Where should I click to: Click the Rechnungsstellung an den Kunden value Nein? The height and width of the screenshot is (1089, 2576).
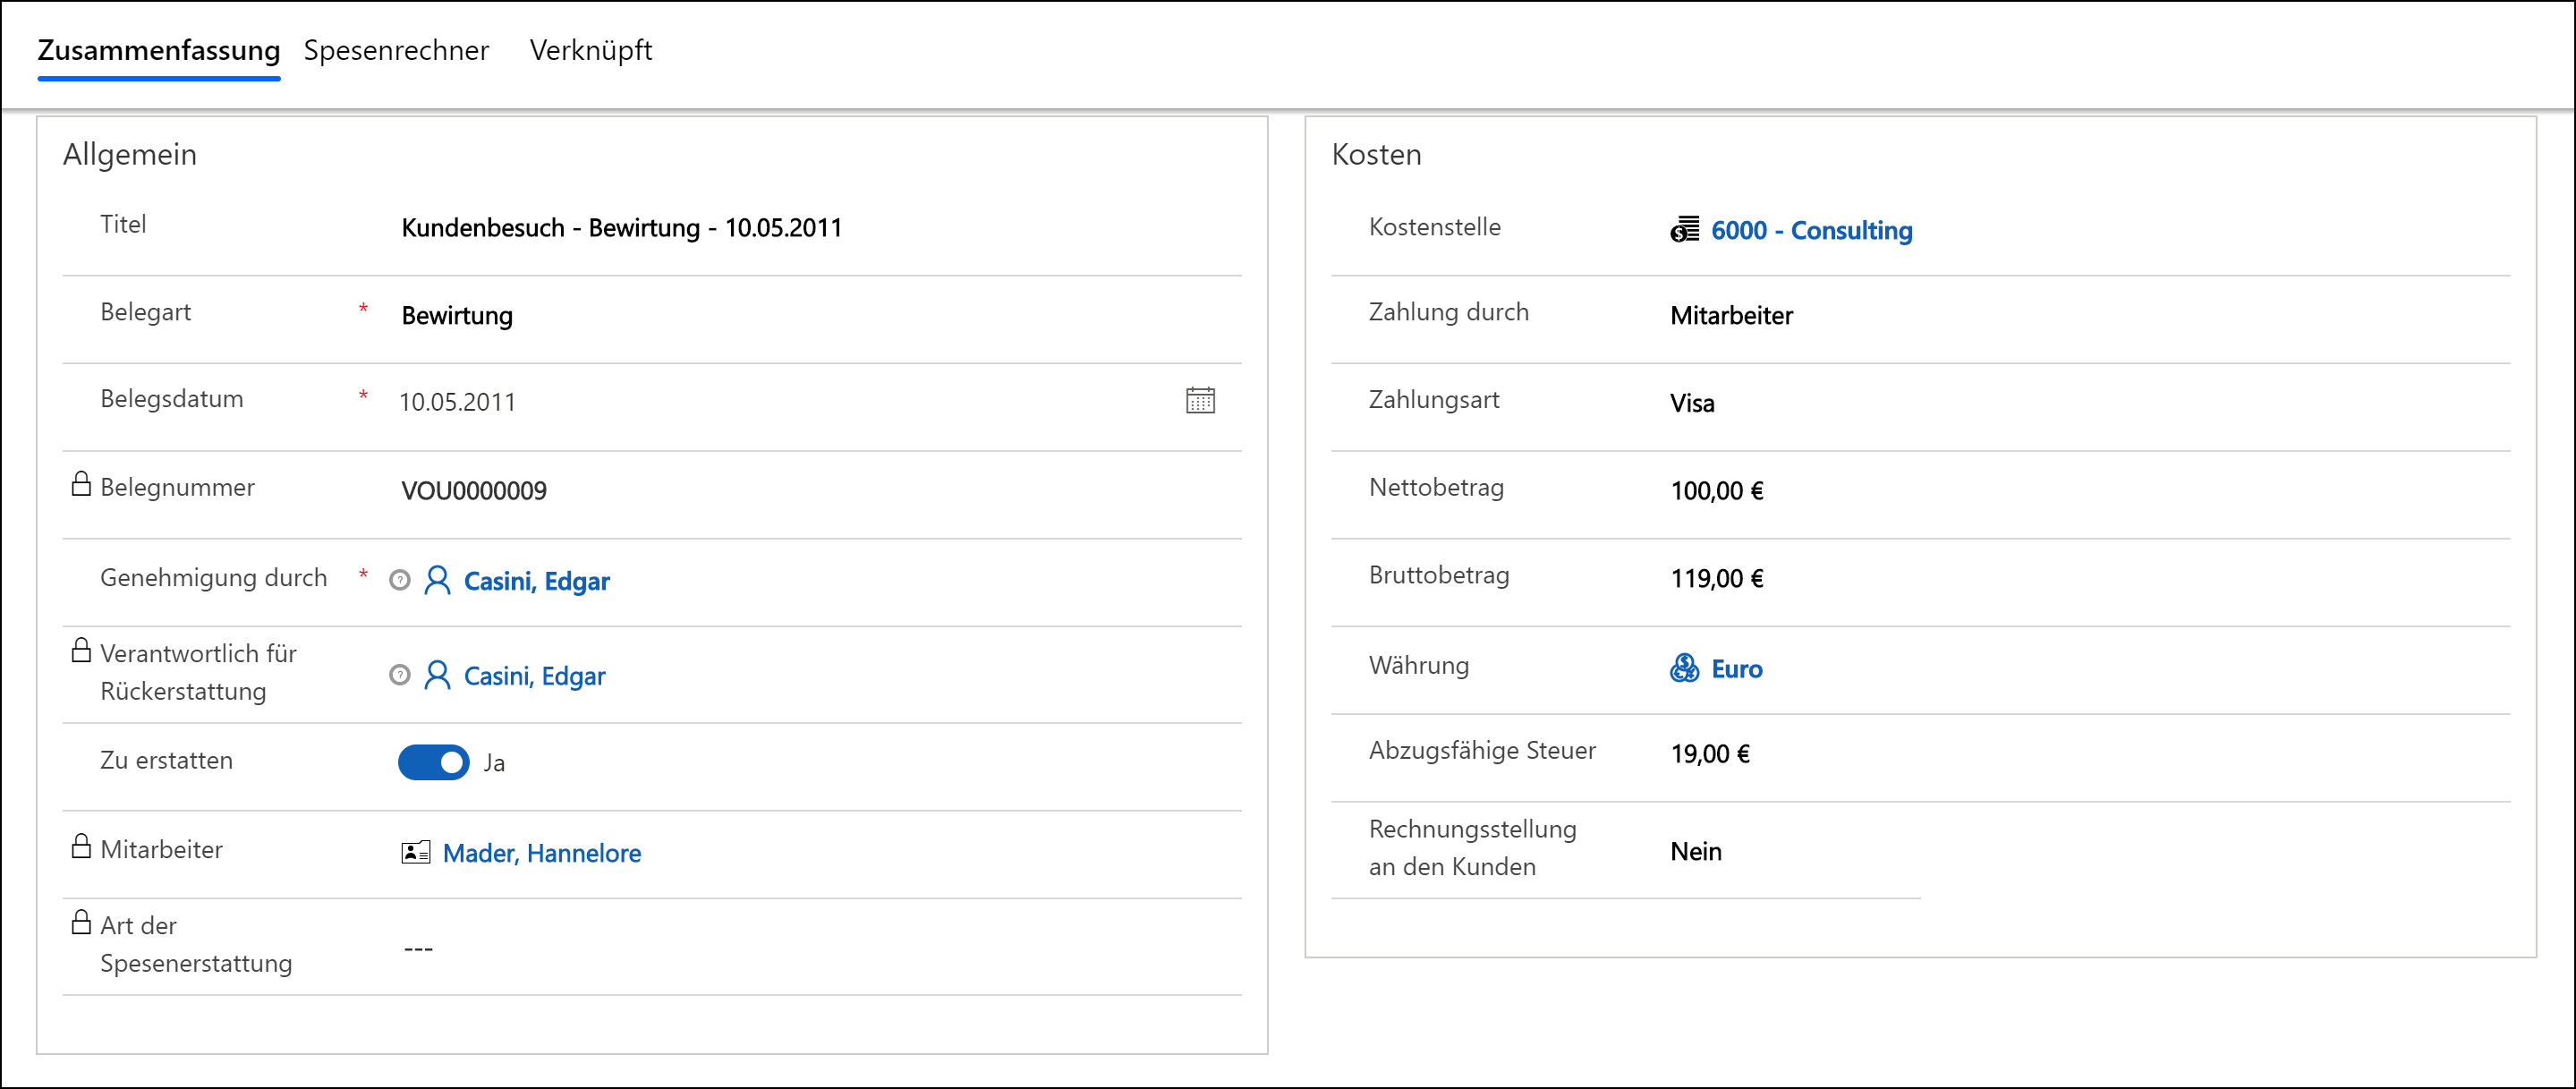1696,851
